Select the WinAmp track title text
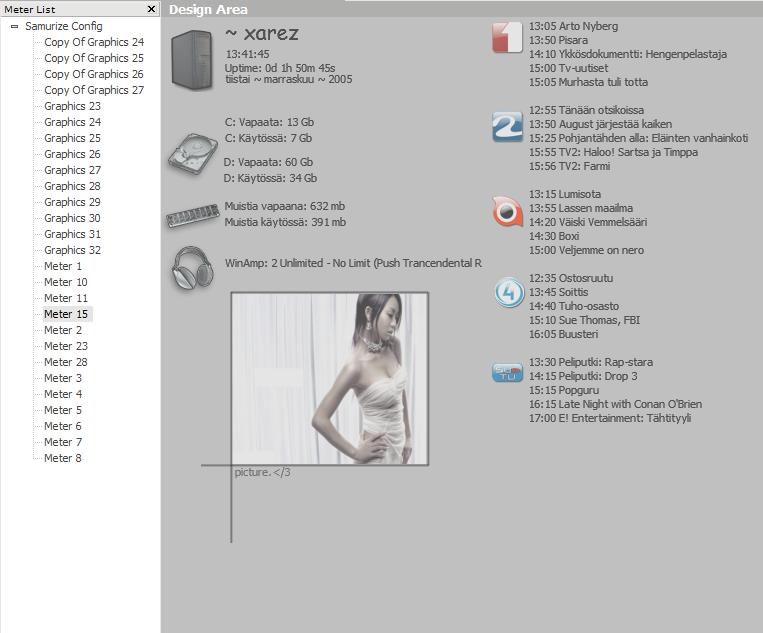The image size is (763, 633). point(353,263)
